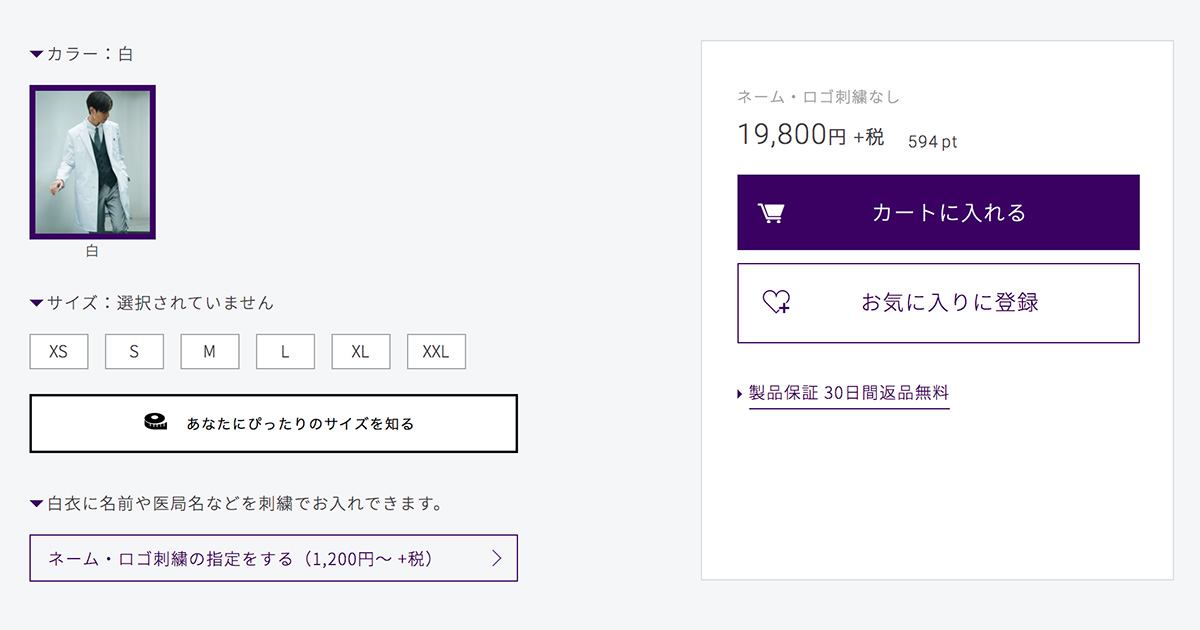The image size is (1200, 630).
Task: Click the 白 caption under thumbnail
Action: coord(92,251)
